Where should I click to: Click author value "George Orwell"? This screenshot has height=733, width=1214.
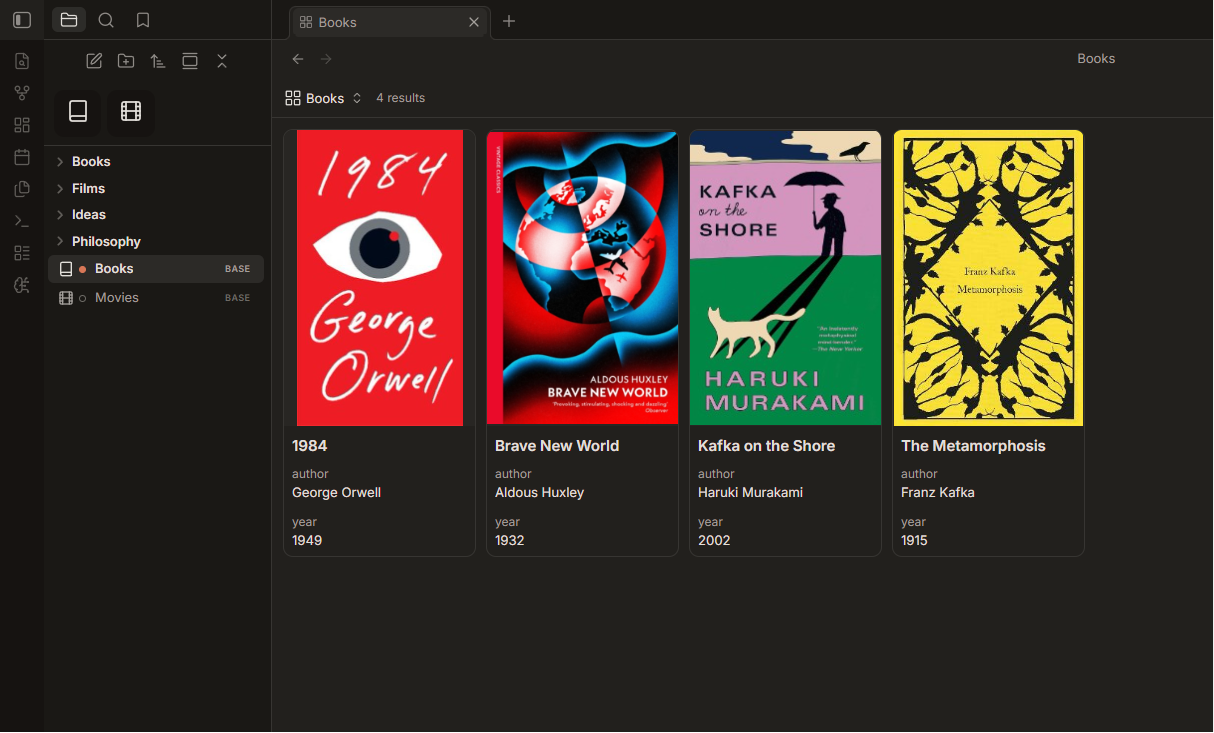pos(336,493)
